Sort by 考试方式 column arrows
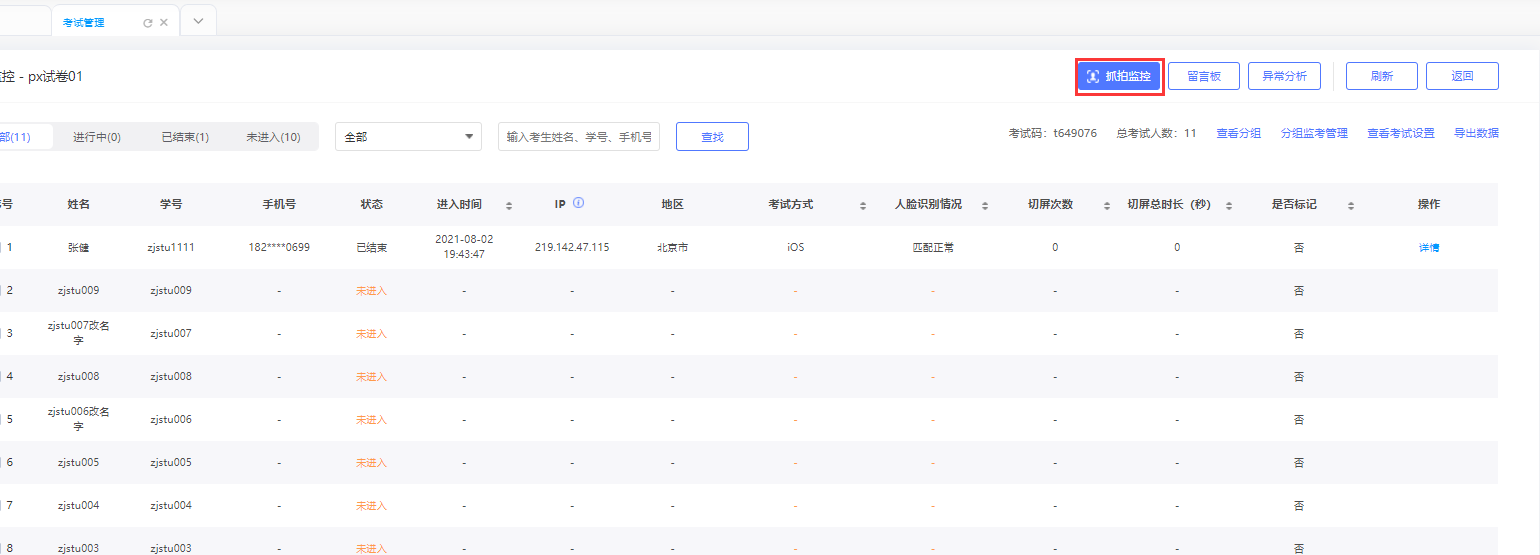The height and width of the screenshot is (555, 1540). click(x=863, y=205)
